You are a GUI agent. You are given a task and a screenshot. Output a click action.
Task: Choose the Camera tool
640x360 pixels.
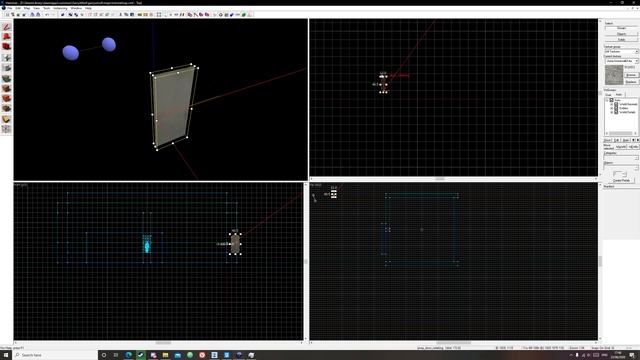[6, 47]
